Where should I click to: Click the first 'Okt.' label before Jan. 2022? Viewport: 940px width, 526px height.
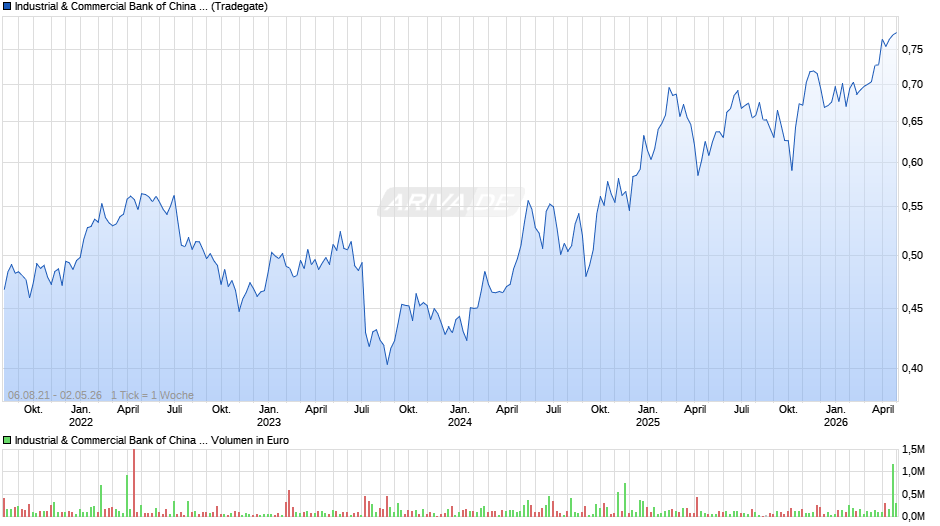pos(33,410)
